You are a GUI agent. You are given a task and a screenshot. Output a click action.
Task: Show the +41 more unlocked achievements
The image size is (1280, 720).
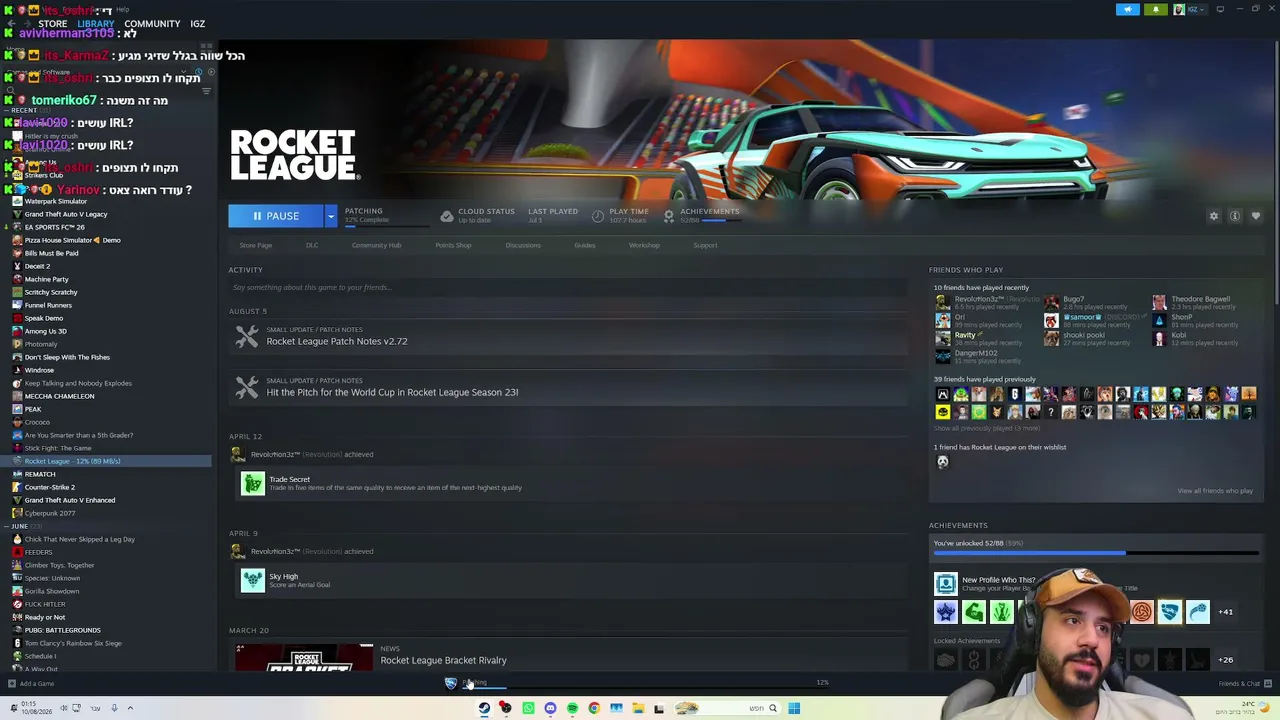[1225, 612]
